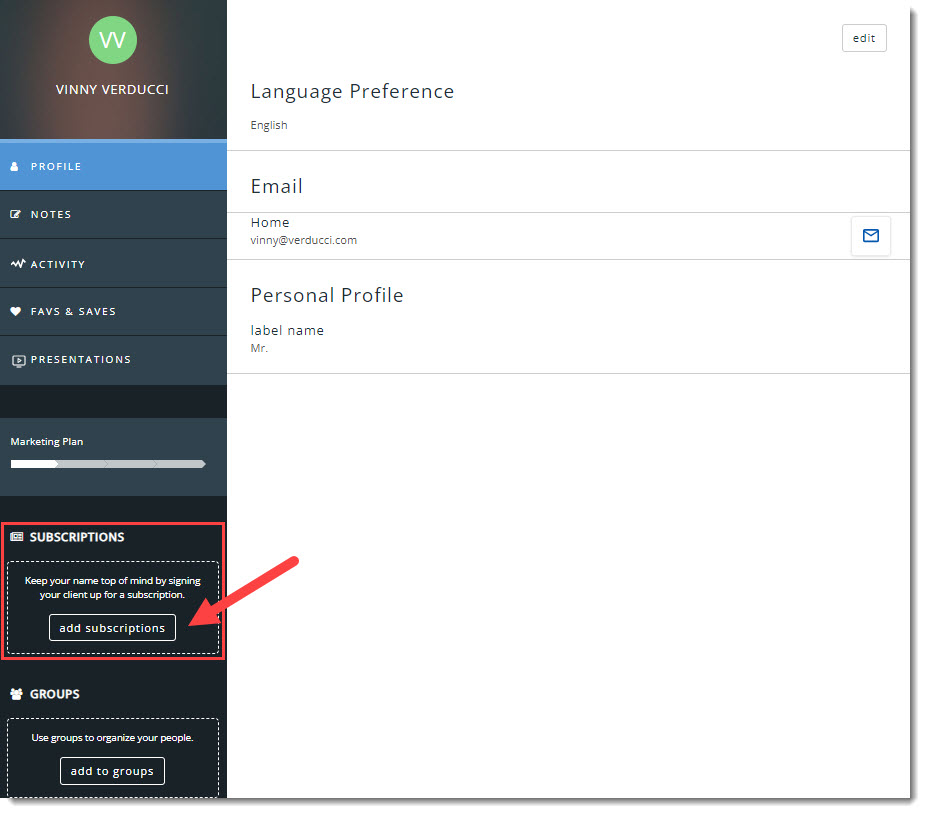
Task: Click the Home email label
Action: 270,223
